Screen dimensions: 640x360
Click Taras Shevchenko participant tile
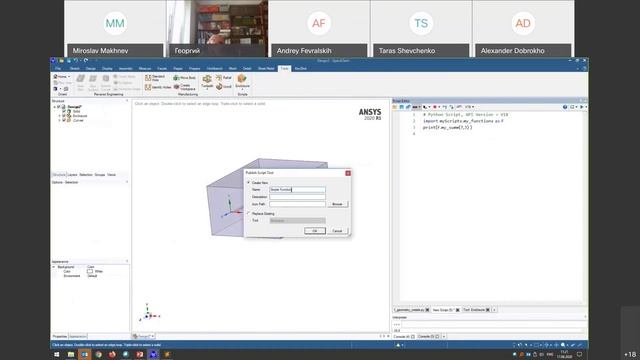[421, 29]
